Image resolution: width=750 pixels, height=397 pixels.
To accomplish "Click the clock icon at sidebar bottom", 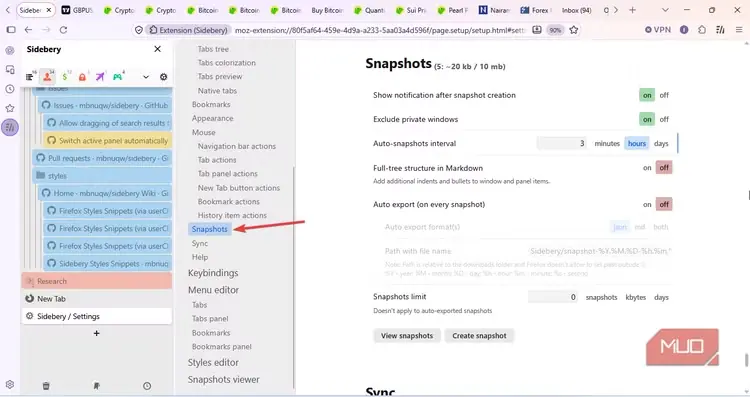I will [x=147, y=386].
